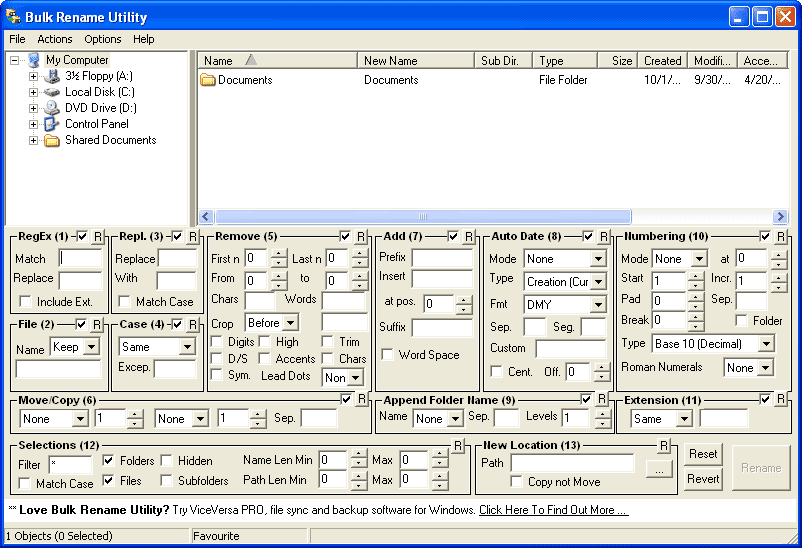Open the File Name Keep dropdown

point(92,347)
